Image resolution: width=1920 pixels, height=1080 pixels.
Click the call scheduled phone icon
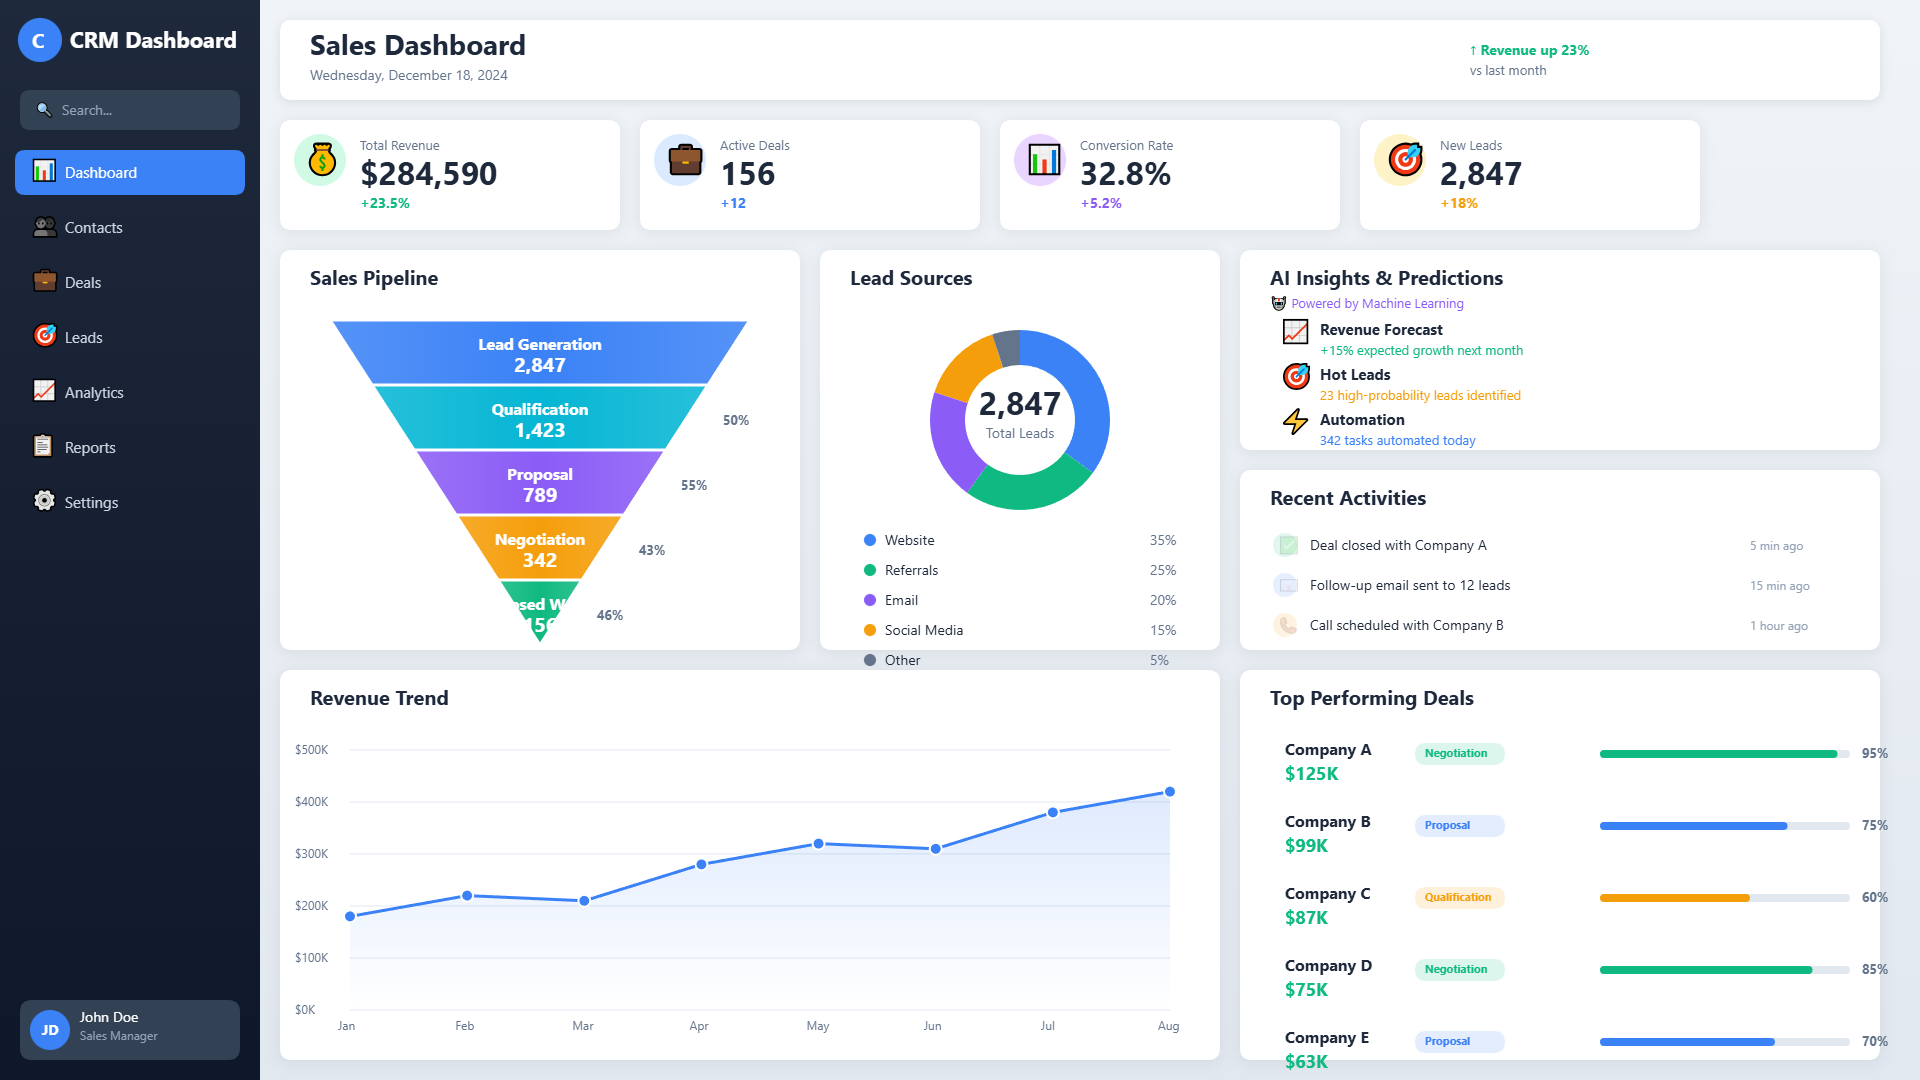point(1287,625)
